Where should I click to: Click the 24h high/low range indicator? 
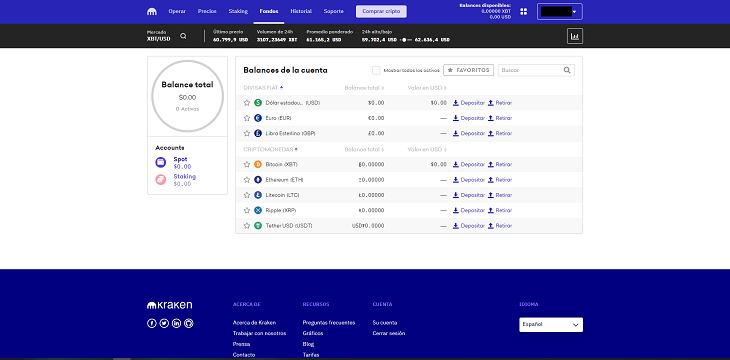coord(406,40)
